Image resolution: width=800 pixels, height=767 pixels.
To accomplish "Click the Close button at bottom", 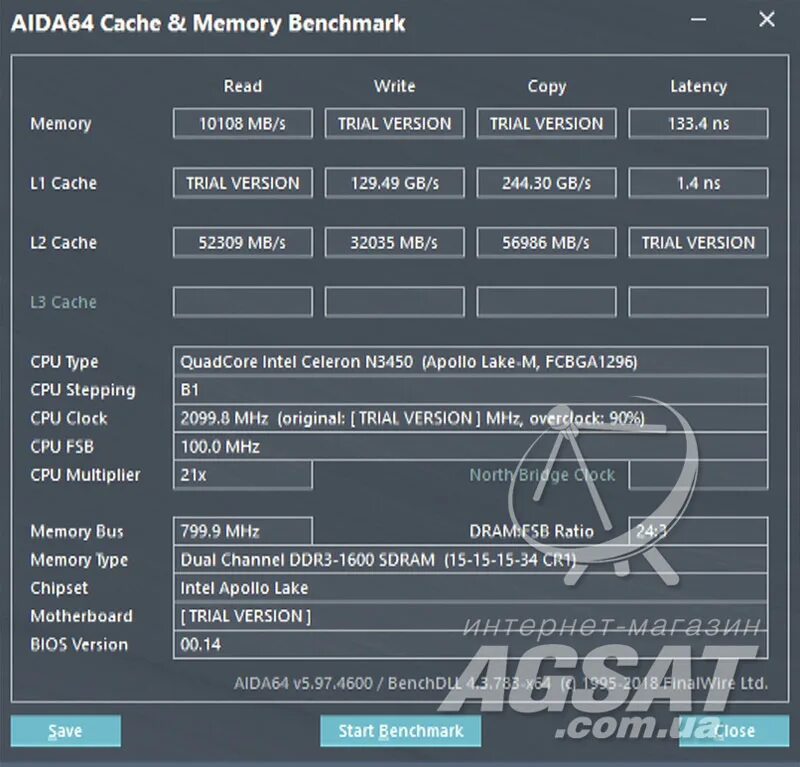I will click(734, 731).
